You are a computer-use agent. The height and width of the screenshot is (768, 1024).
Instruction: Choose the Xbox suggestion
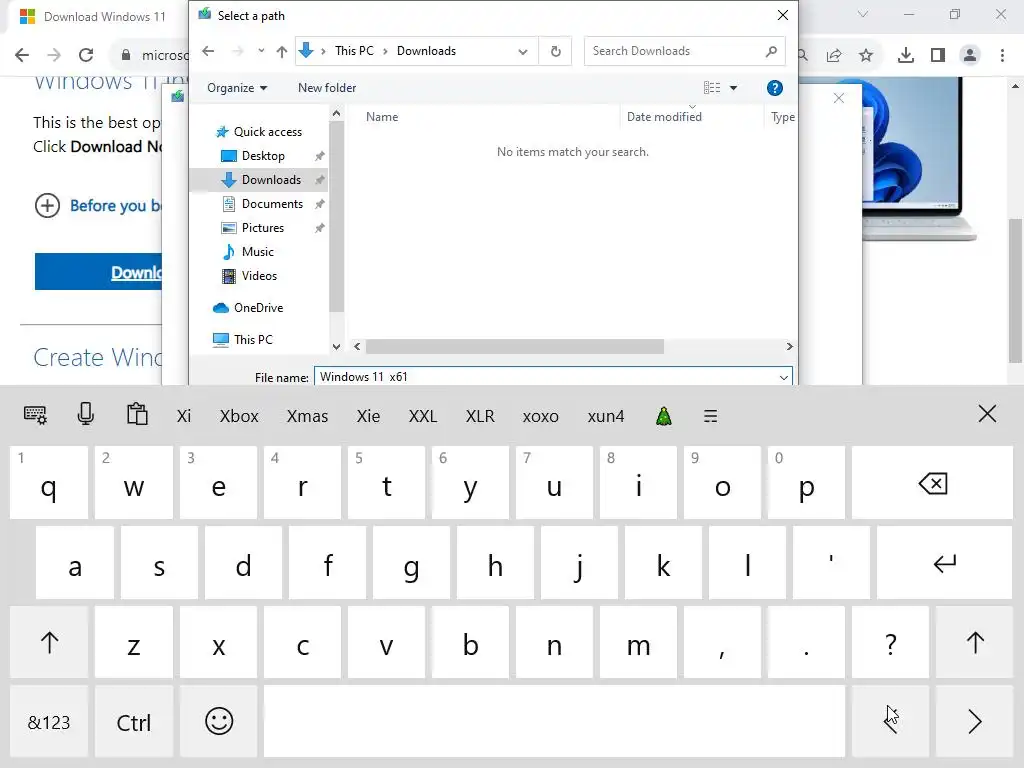239,416
